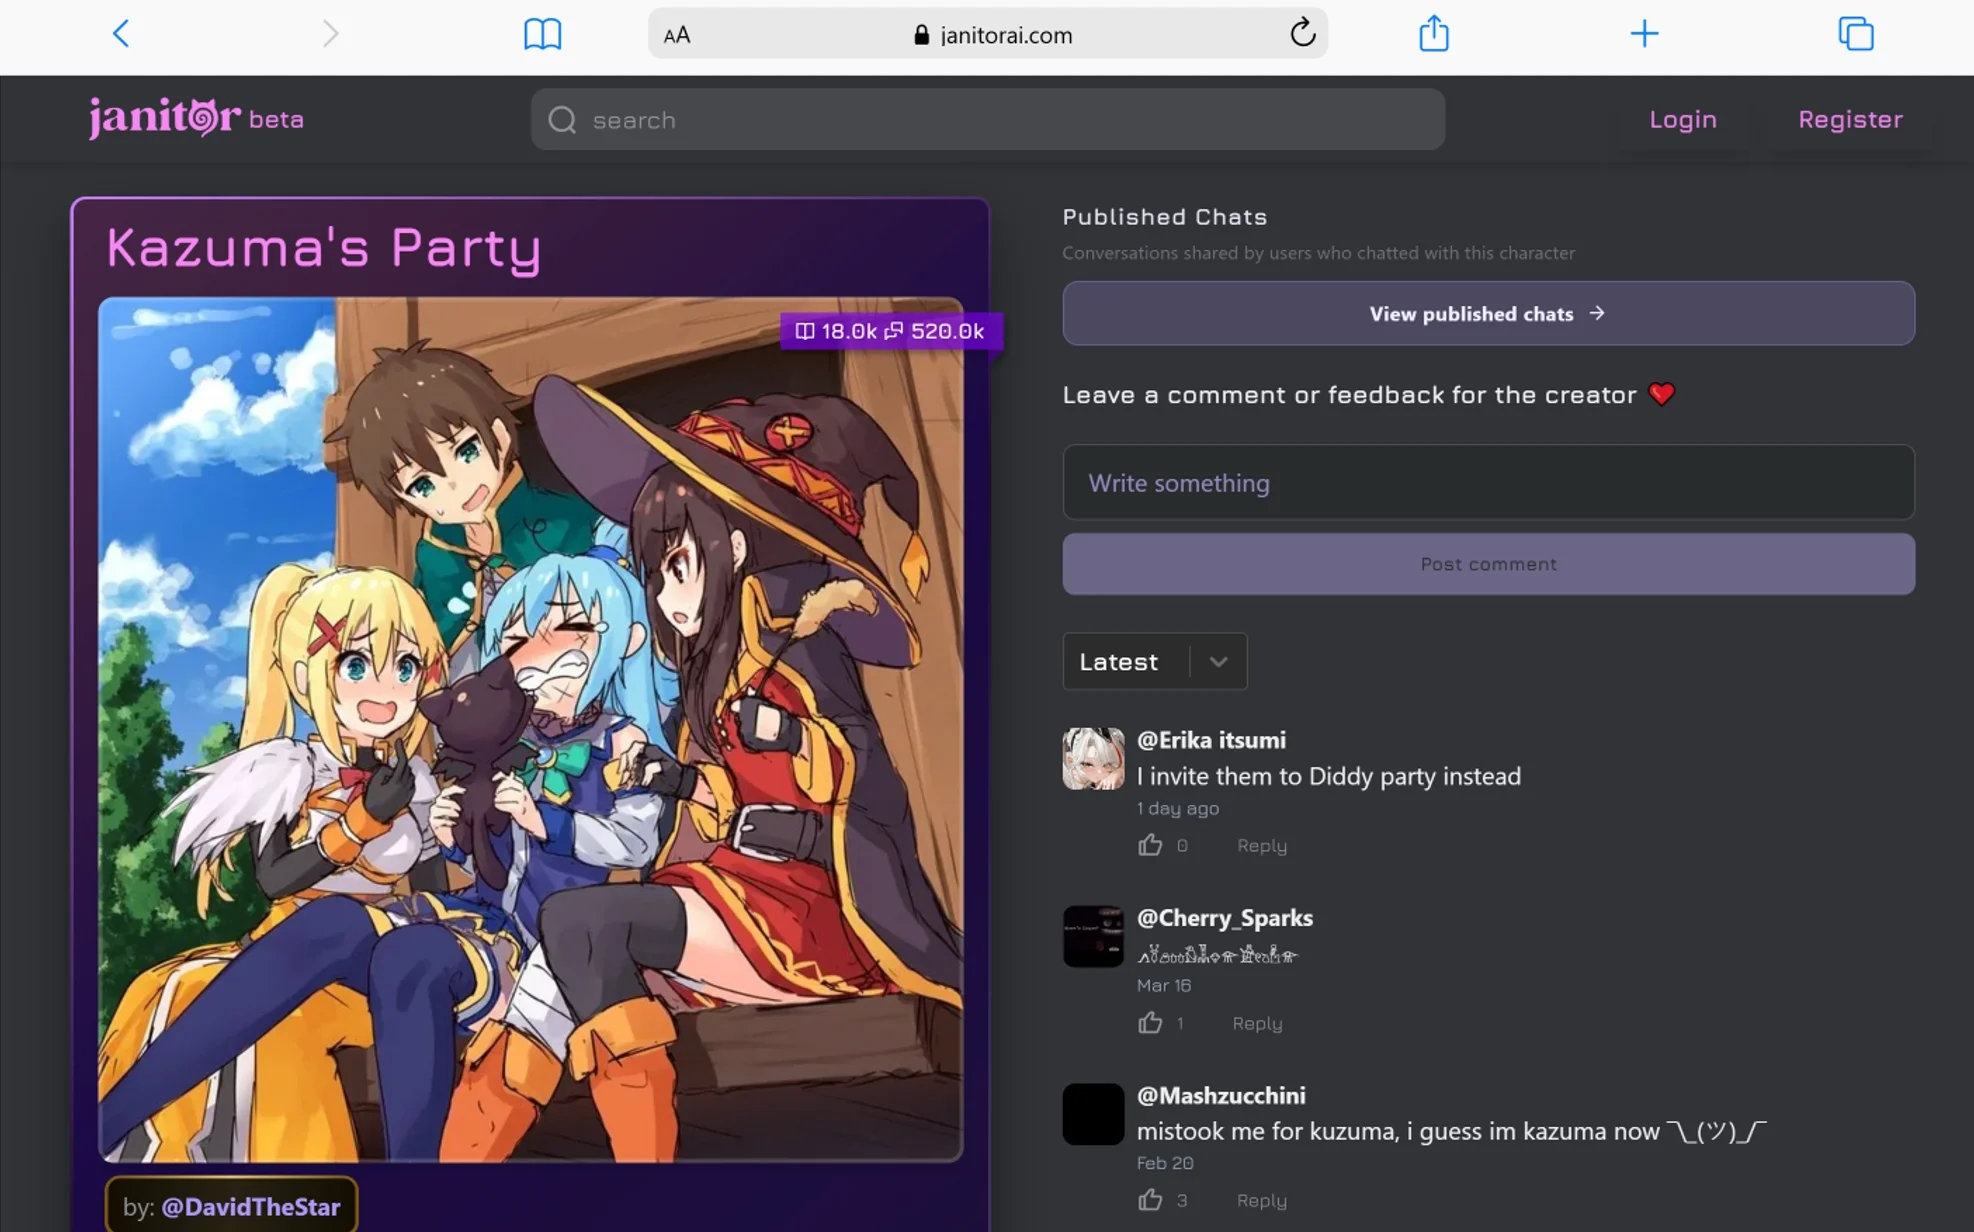The width and height of the screenshot is (1974, 1232).
Task: Reply to Erika itsumi's comment
Action: pos(1261,845)
